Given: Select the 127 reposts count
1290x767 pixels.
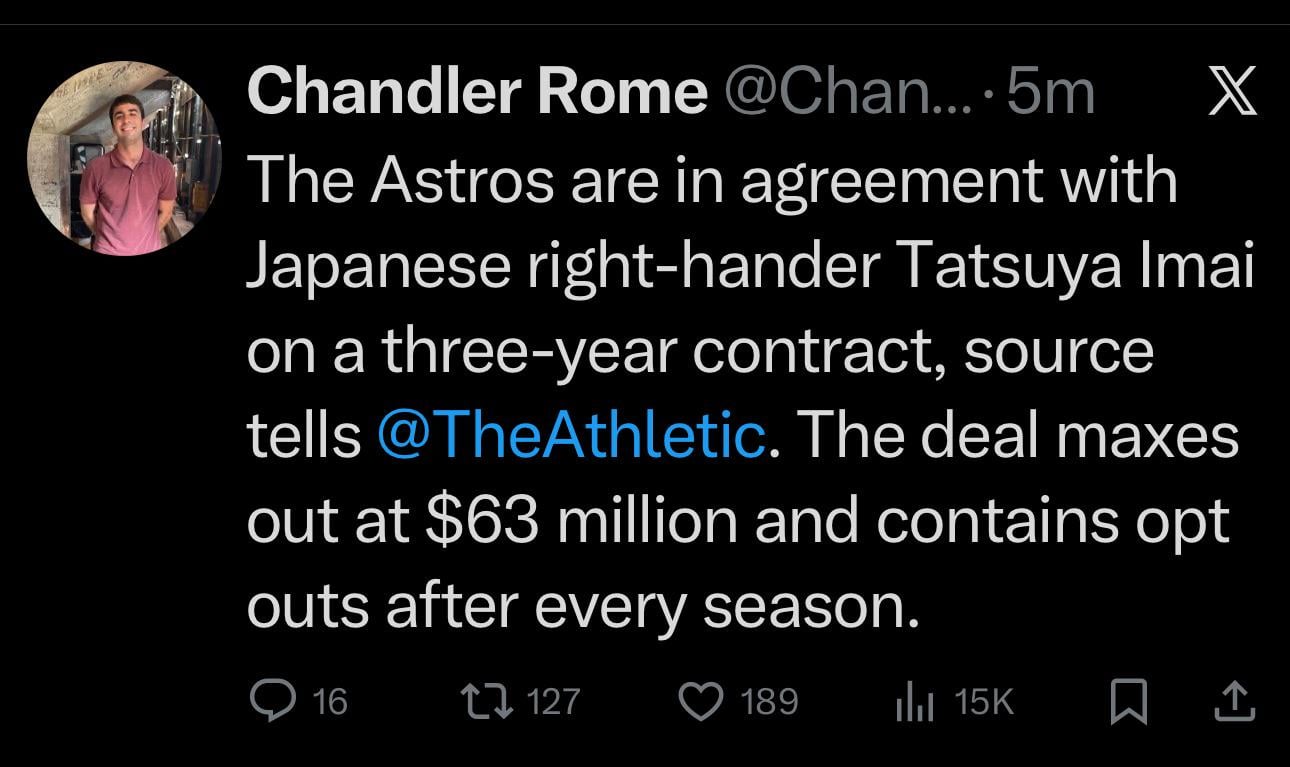Looking at the screenshot, I should 551,701.
